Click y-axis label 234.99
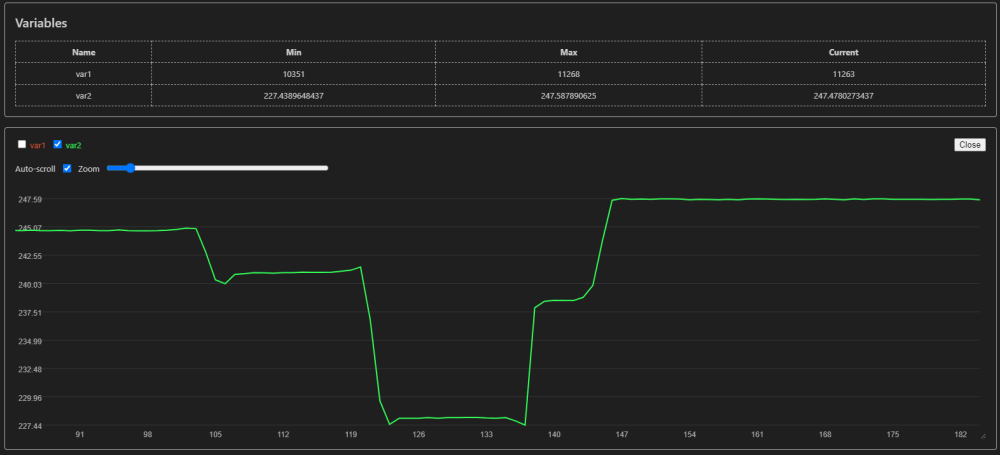Image resolution: width=1000 pixels, height=455 pixels. 30,341
